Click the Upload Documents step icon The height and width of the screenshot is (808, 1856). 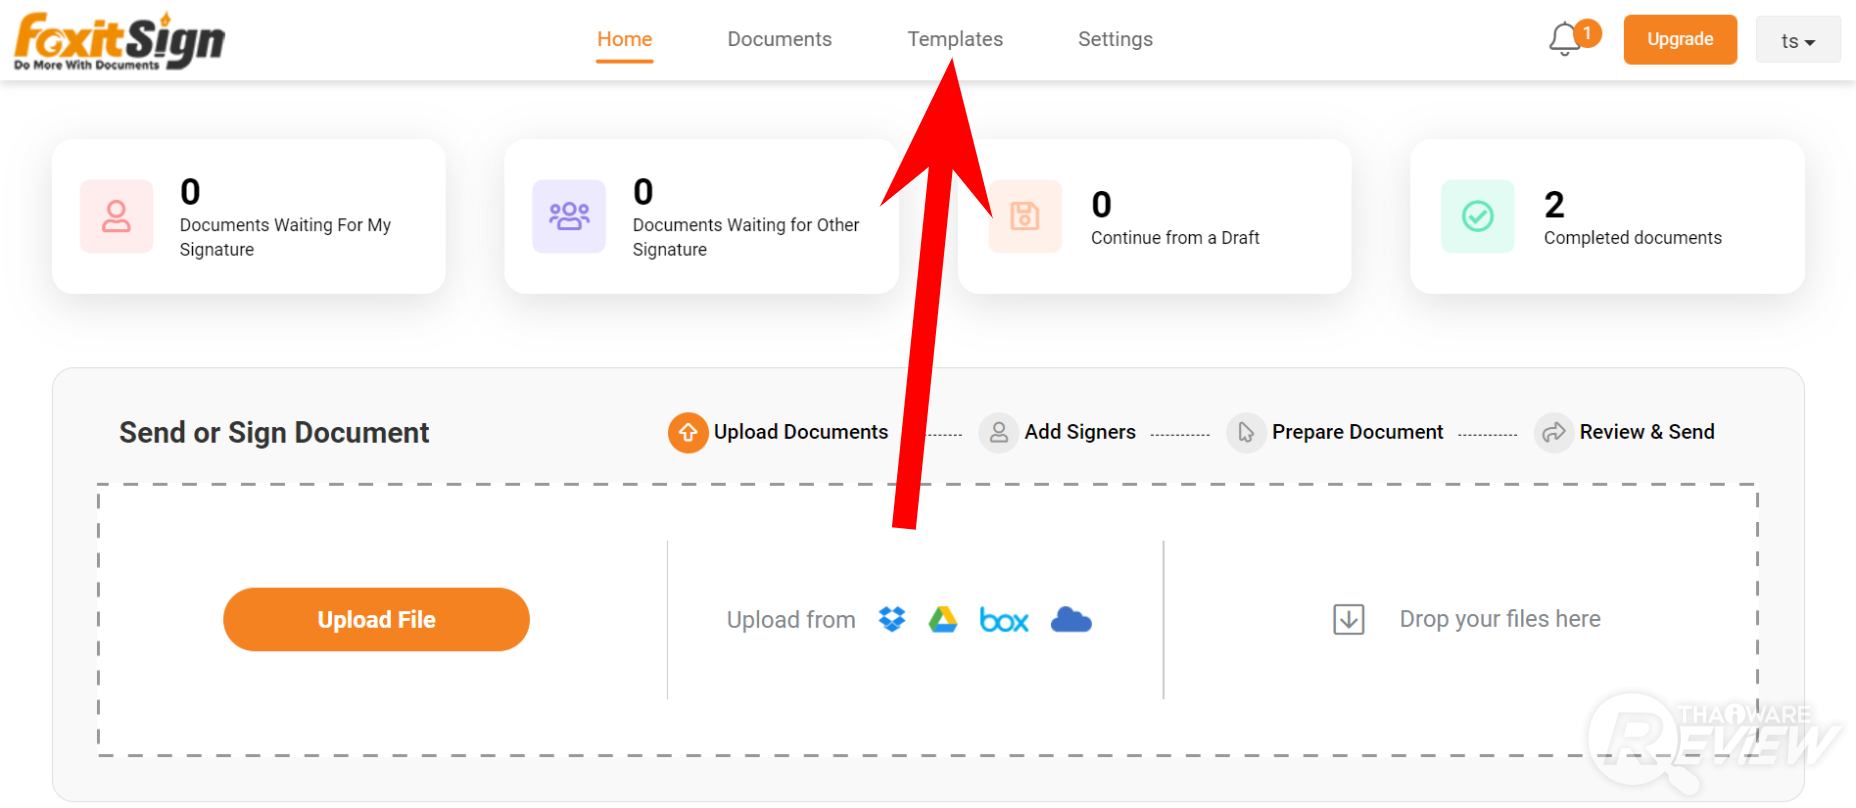pos(688,433)
